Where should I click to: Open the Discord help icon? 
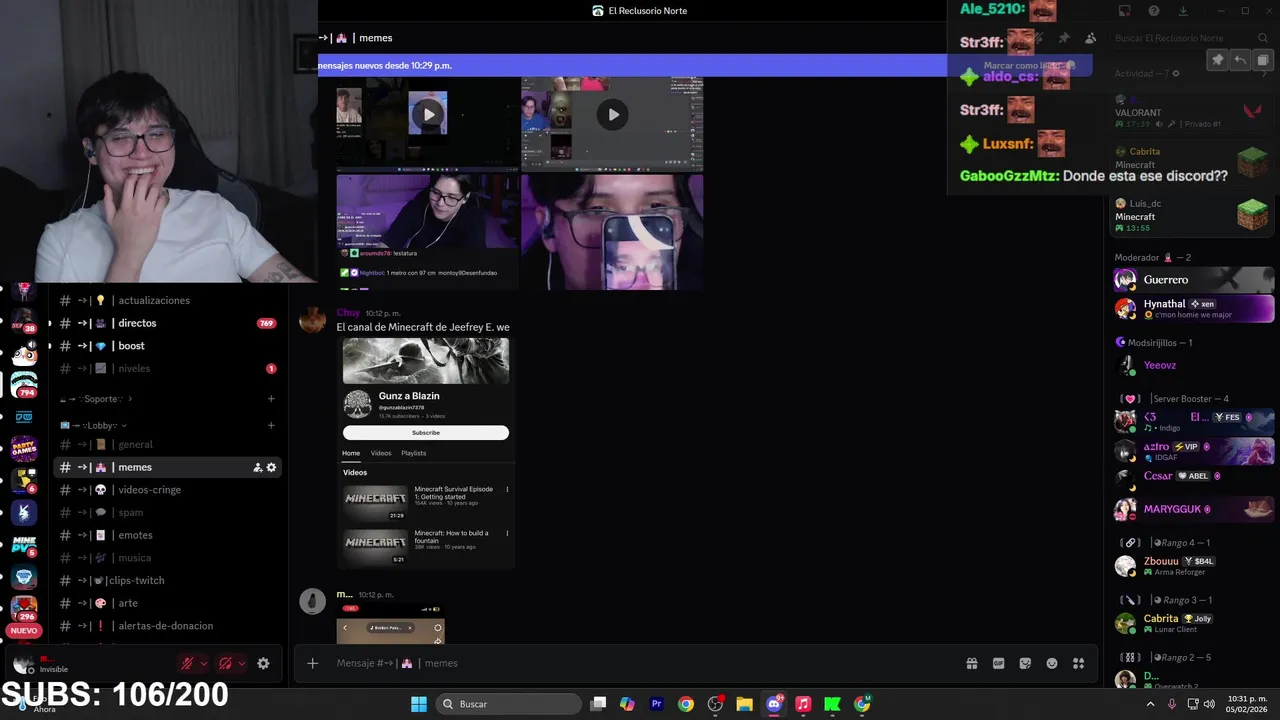tap(1154, 11)
